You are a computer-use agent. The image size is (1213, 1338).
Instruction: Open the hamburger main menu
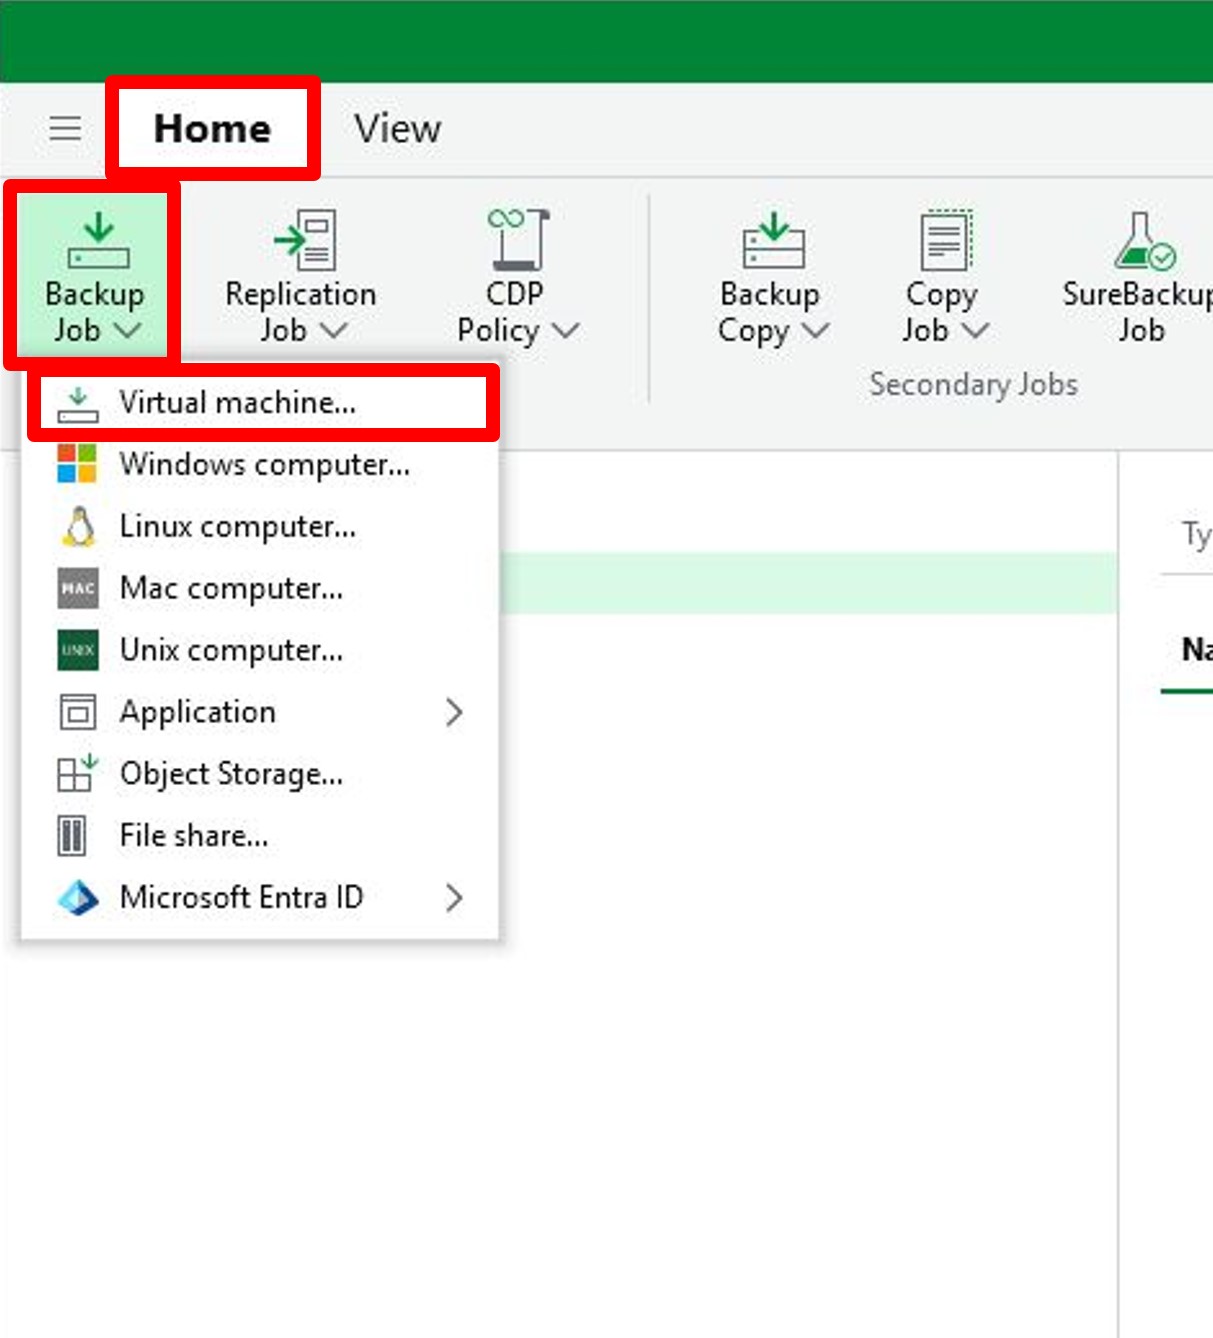pos(66,128)
